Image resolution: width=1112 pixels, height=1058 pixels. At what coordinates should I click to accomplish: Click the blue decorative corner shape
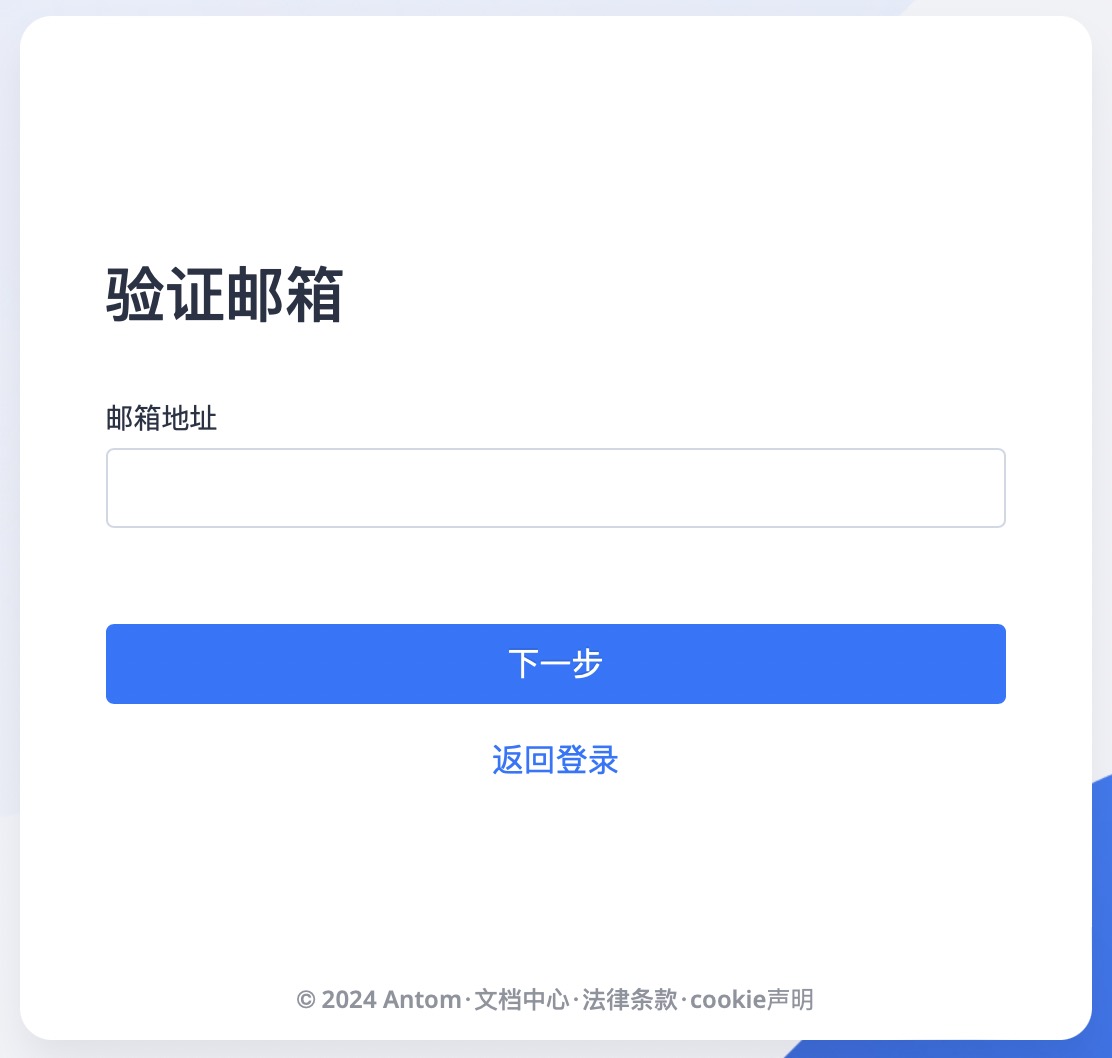pos(1101,922)
